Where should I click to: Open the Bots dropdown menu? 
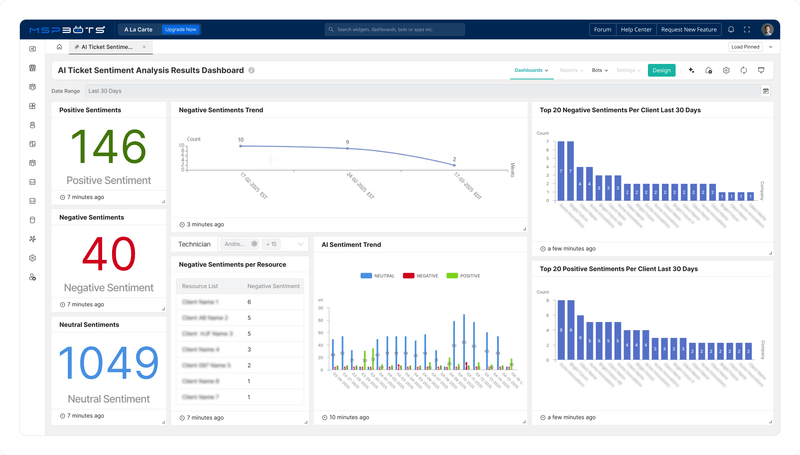click(600, 70)
